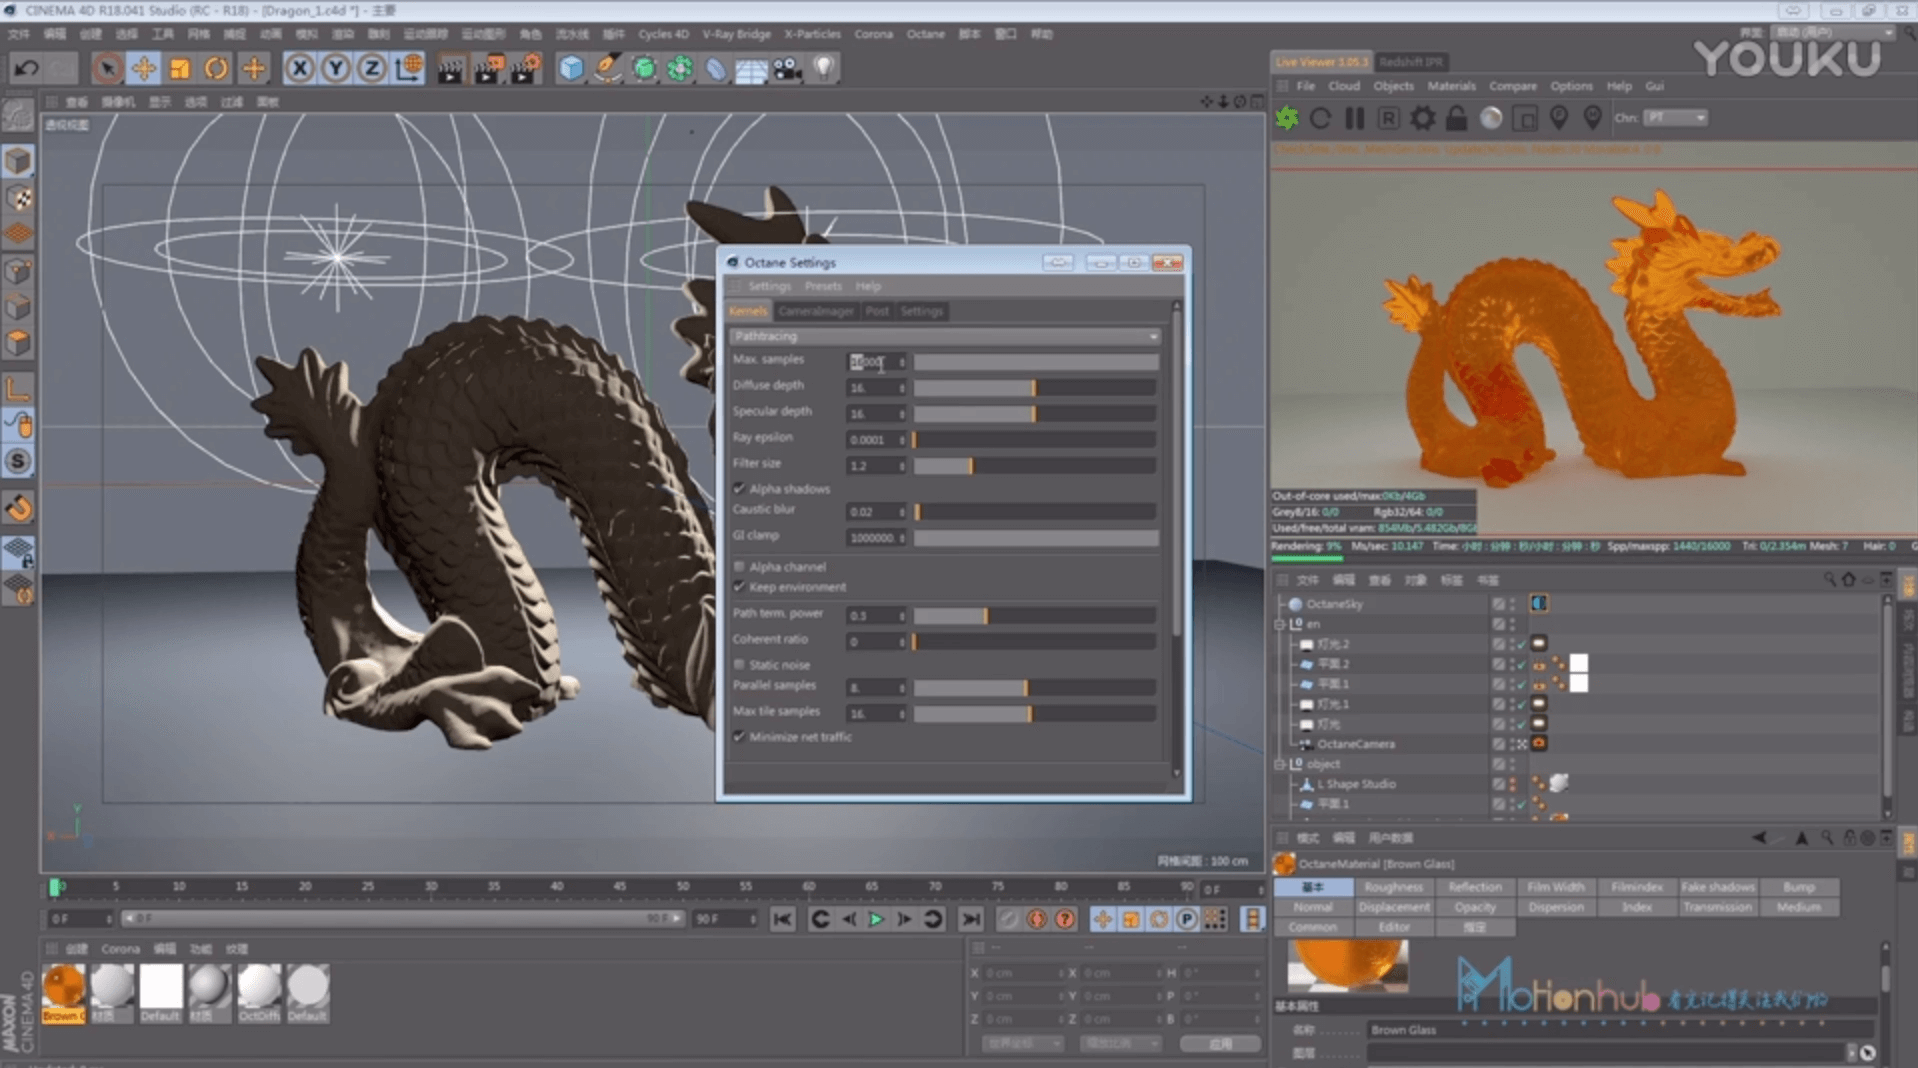Select the Rotate tool icon
The width and height of the screenshot is (1918, 1068).
(216, 68)
